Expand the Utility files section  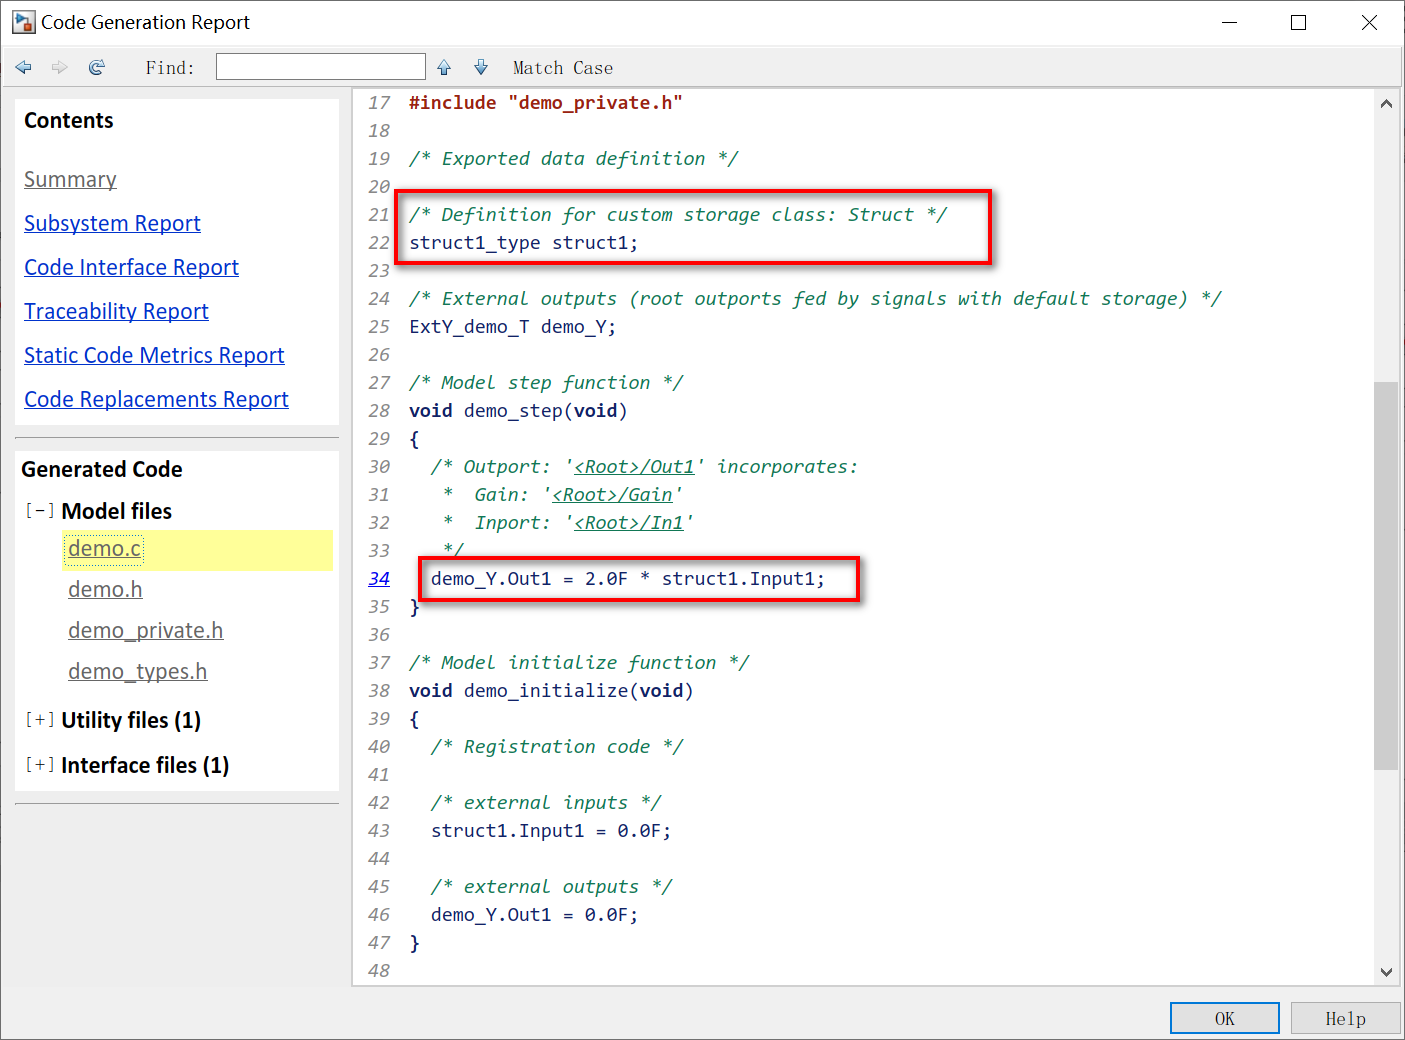40,720
